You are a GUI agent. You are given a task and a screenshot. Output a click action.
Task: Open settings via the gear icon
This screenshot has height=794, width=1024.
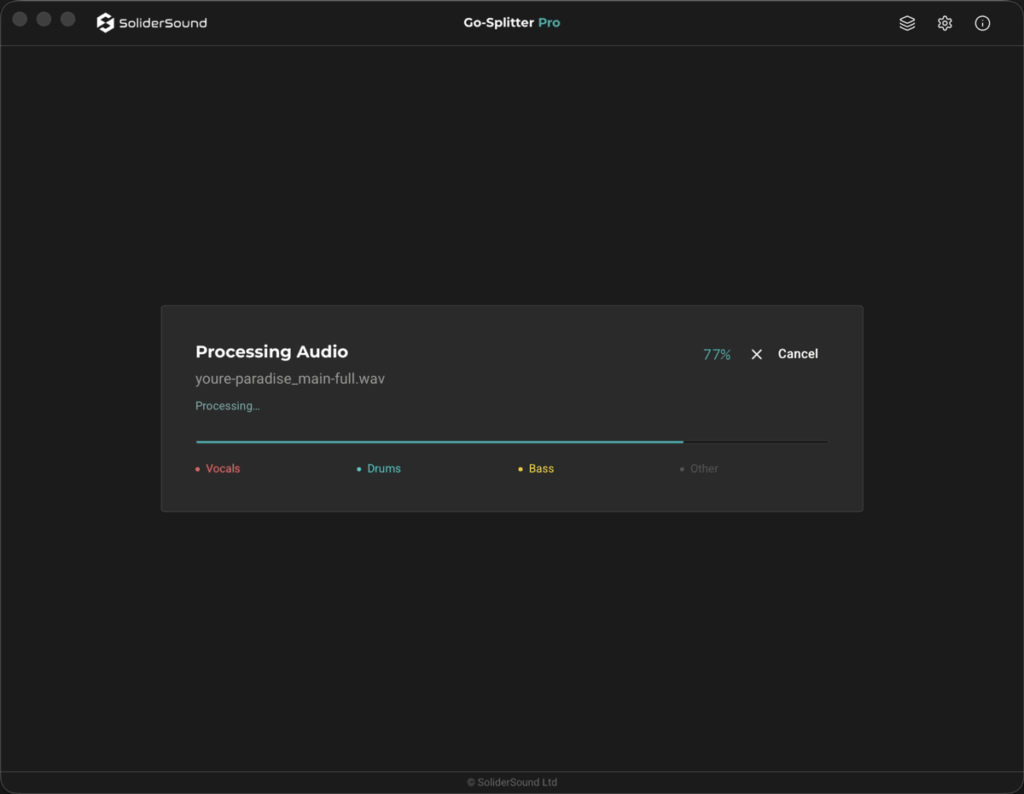944,23
